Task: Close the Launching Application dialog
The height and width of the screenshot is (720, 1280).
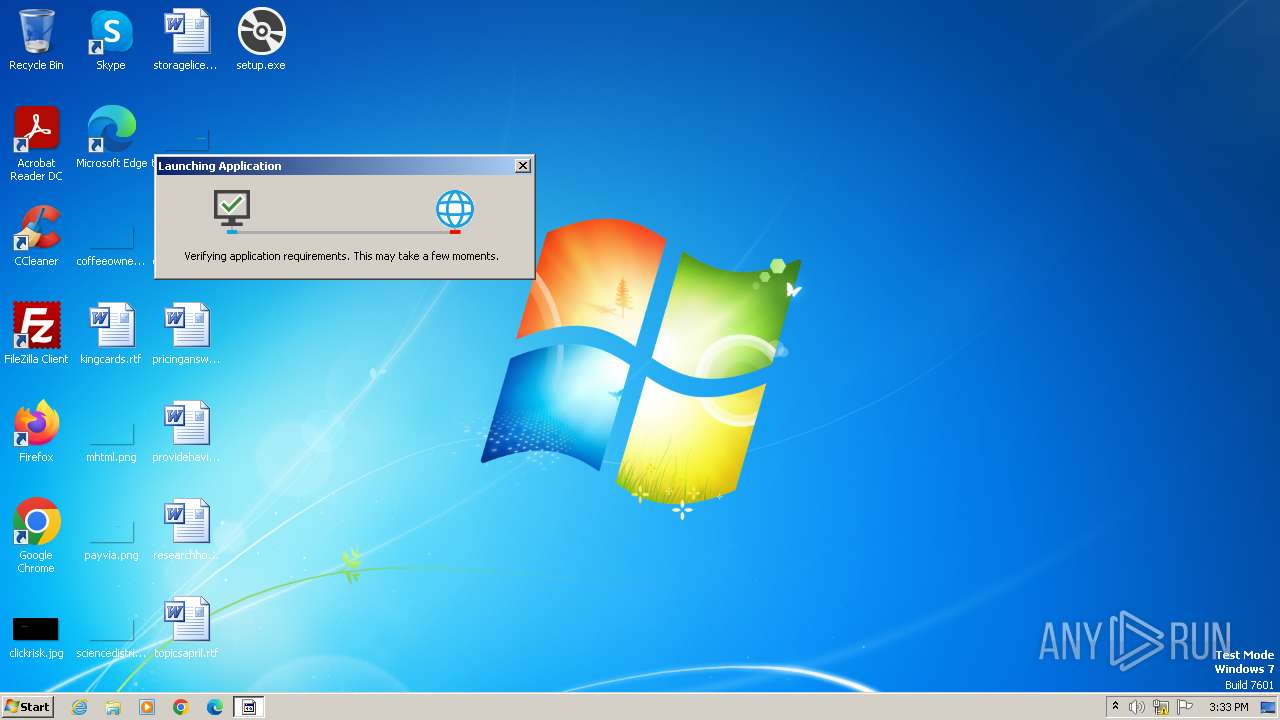Action: (523, 166)
